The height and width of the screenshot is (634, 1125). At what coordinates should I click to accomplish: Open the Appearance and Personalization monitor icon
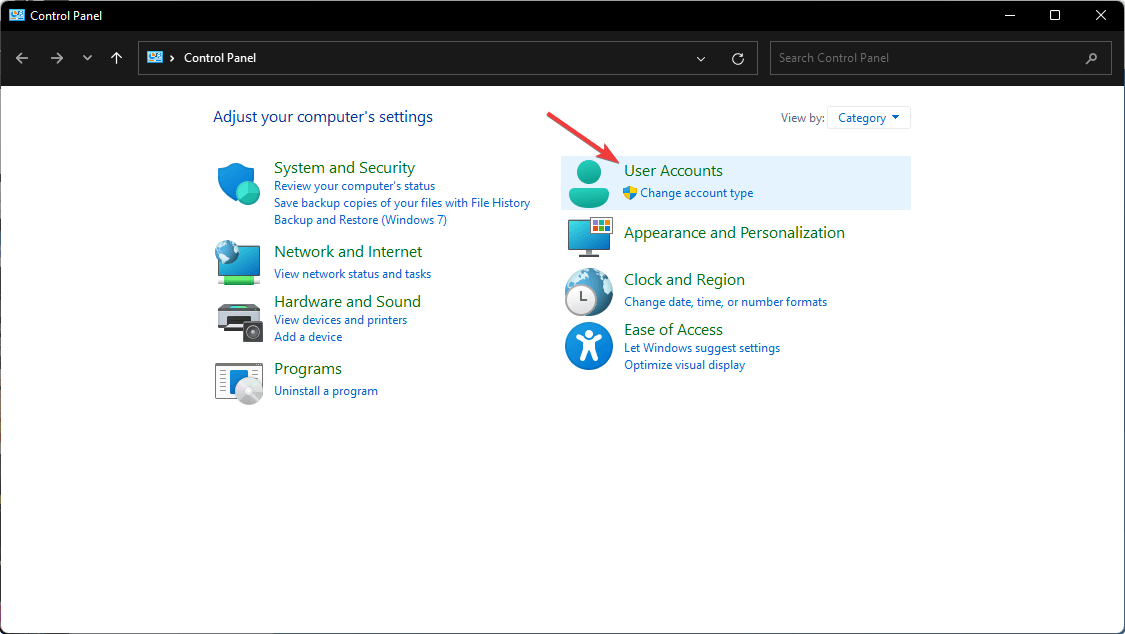(588, 237)
